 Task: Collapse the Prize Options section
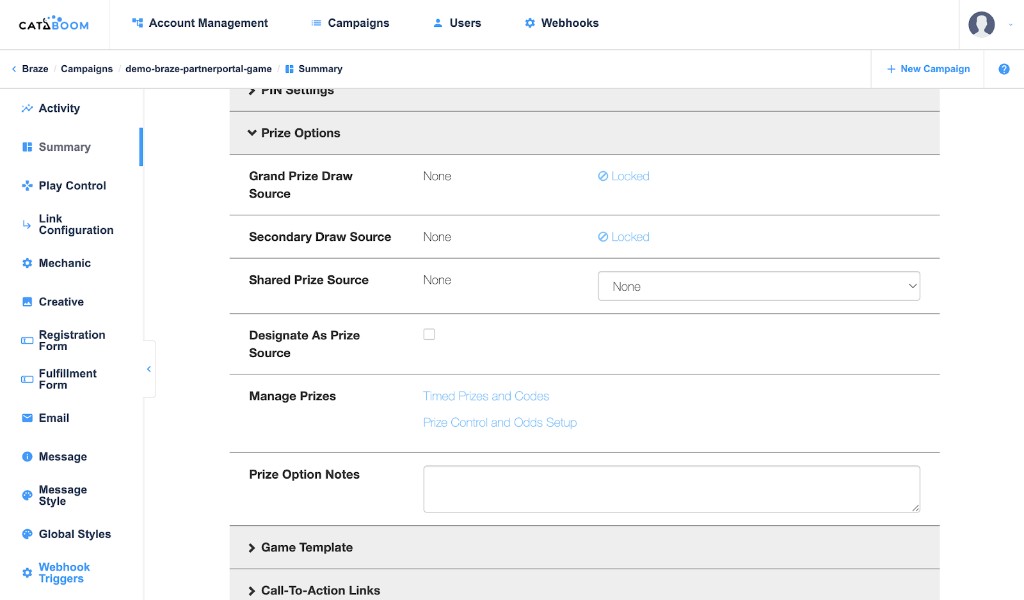[300, 133]
